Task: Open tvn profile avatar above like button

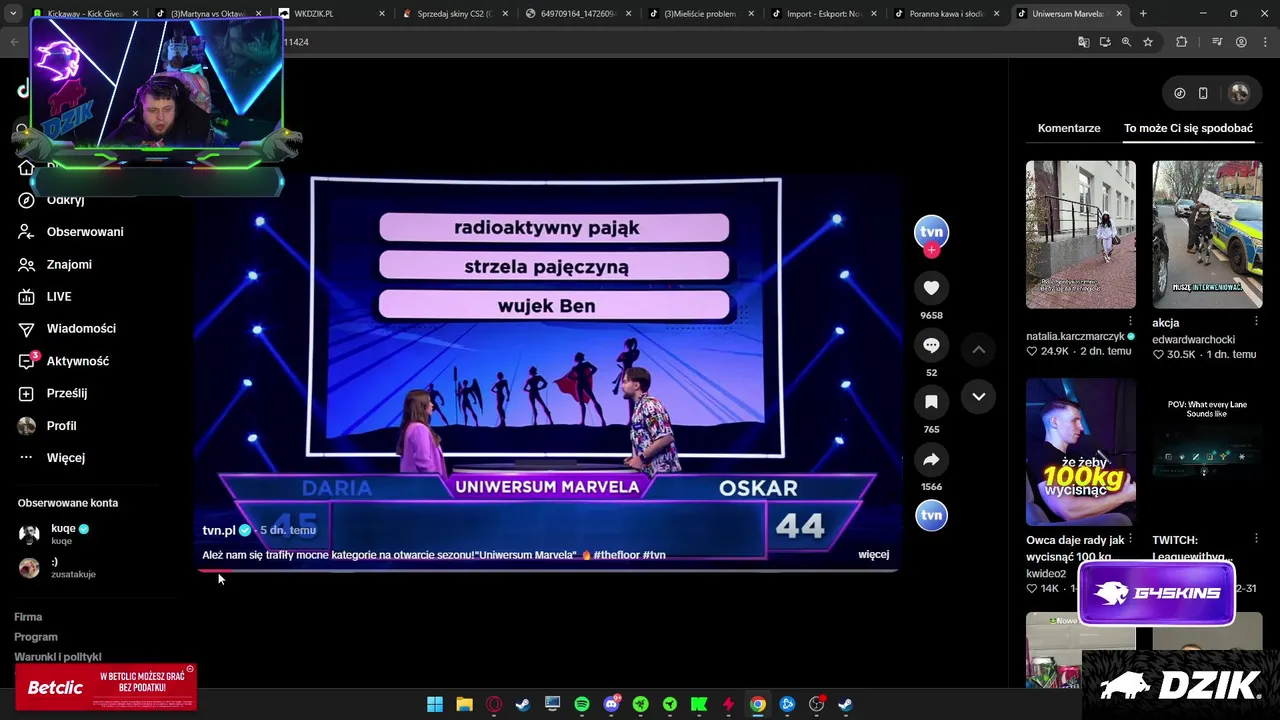Action: click(931, 232)
